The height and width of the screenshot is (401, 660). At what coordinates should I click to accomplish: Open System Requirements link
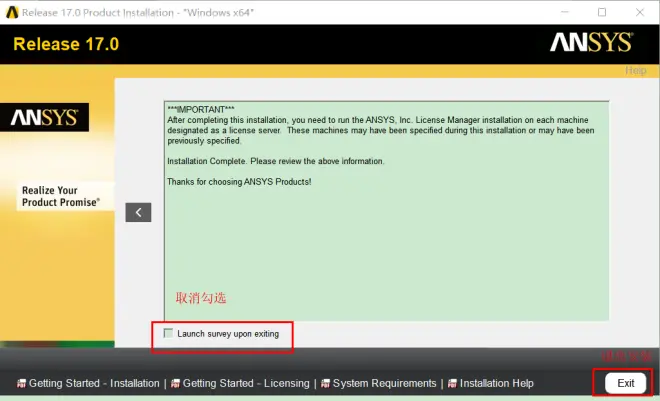click(384, 383)
